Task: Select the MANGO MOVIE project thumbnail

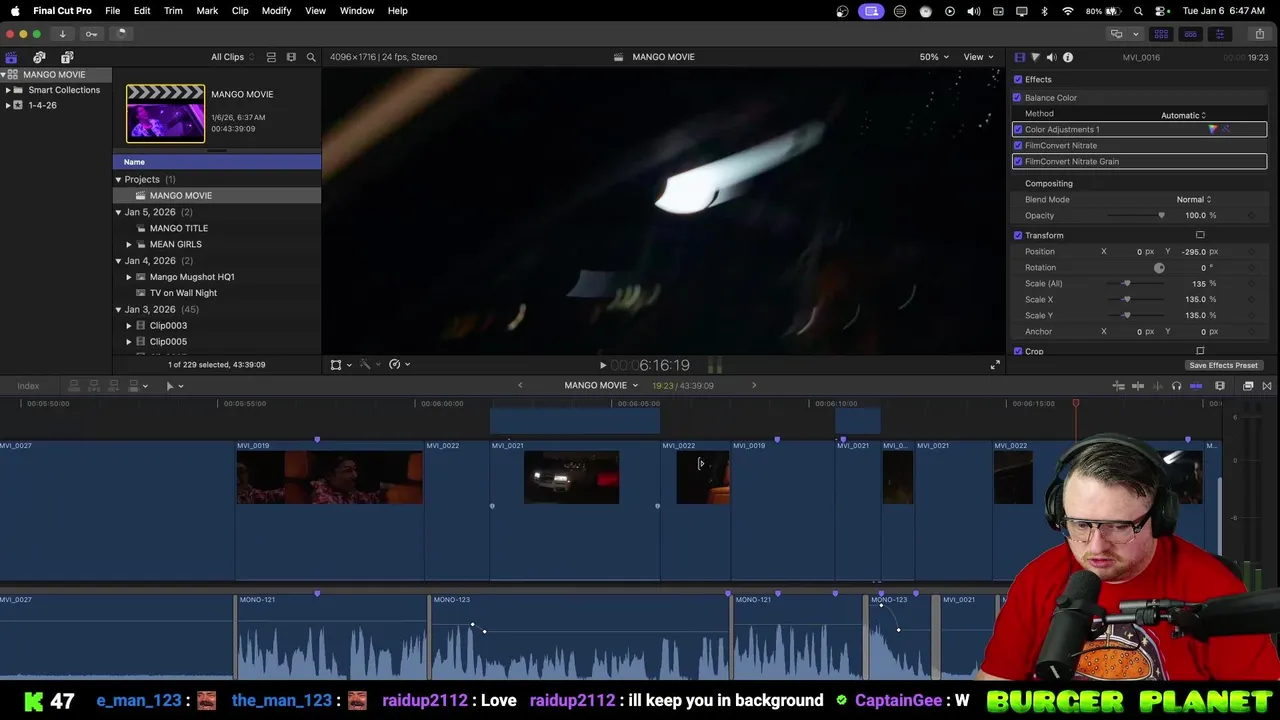Action: pos(165,113)
